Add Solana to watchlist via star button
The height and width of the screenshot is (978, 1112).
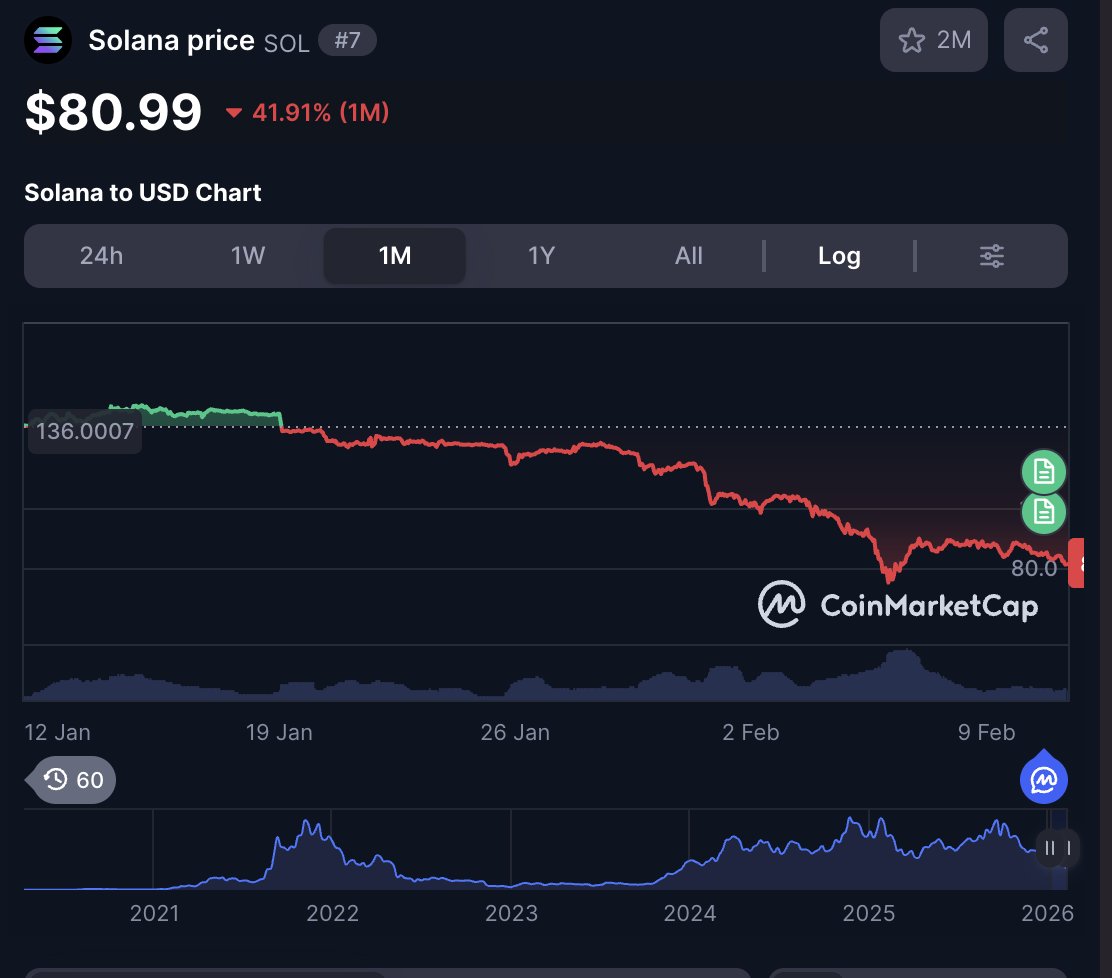[x=933, y=40]
